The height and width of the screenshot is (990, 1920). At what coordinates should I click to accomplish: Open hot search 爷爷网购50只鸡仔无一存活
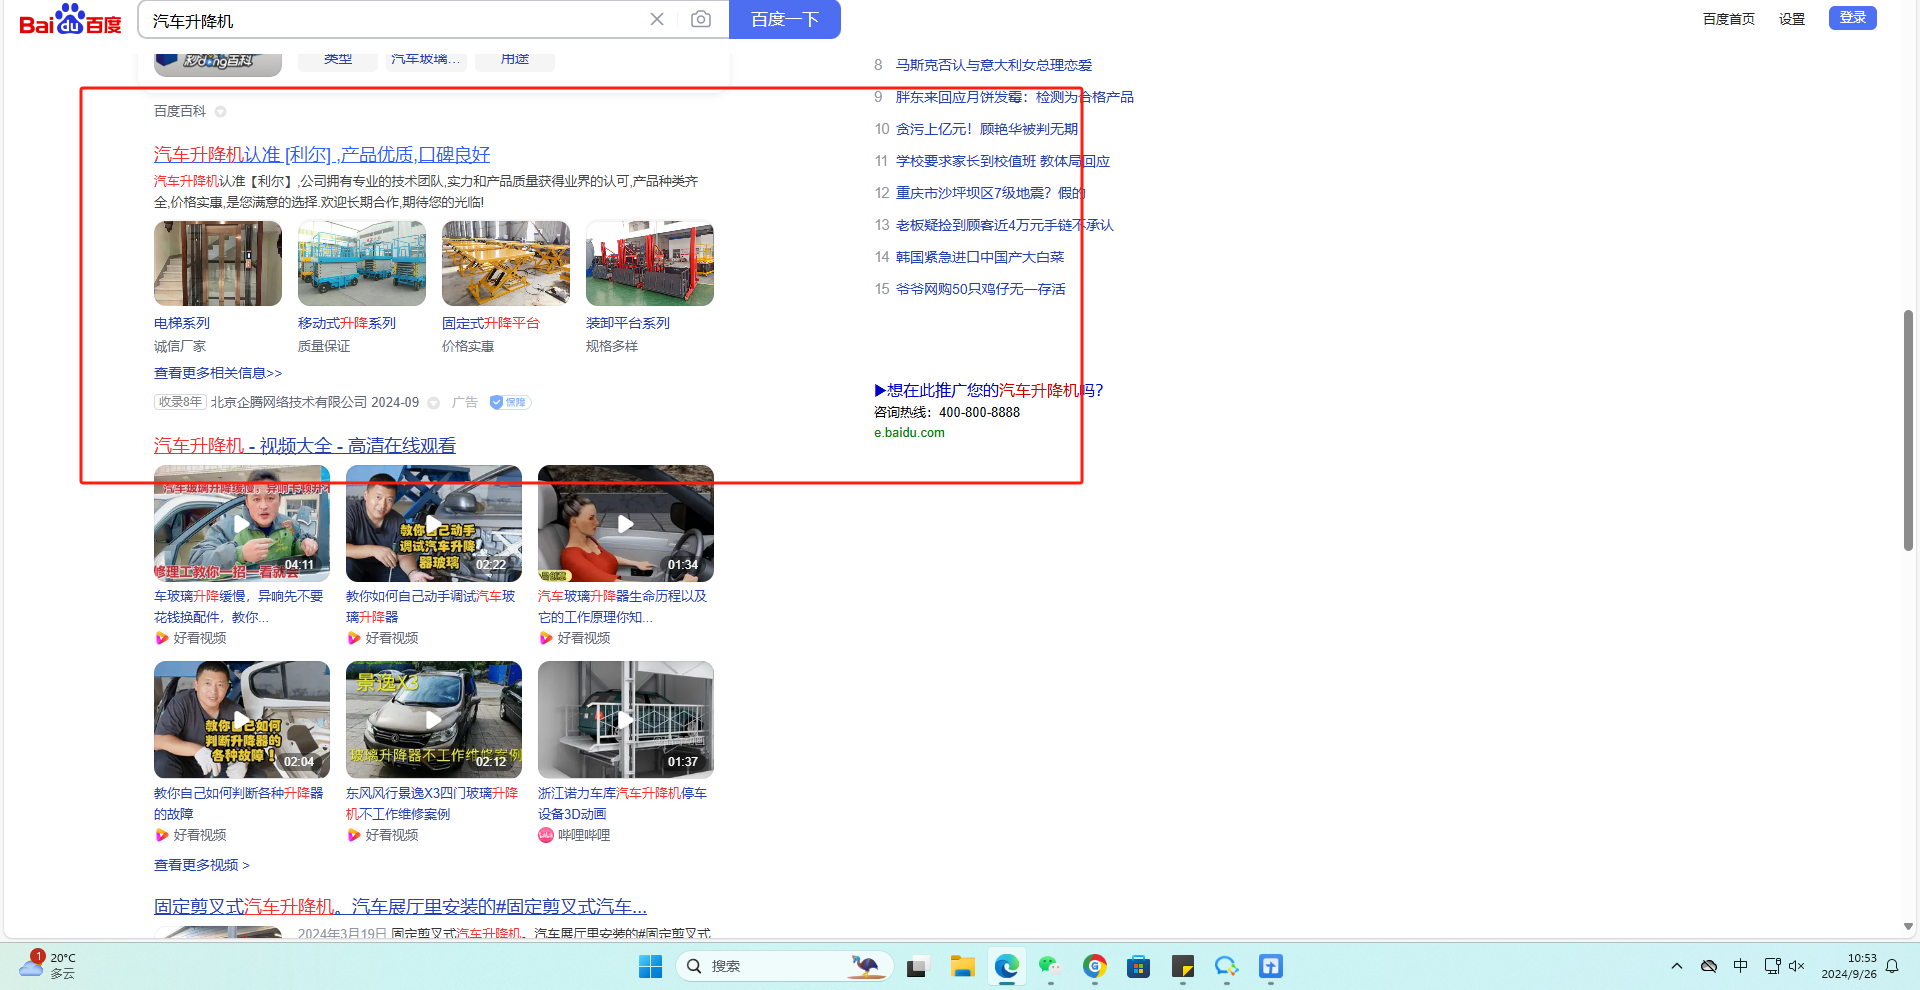coord(981,289)
